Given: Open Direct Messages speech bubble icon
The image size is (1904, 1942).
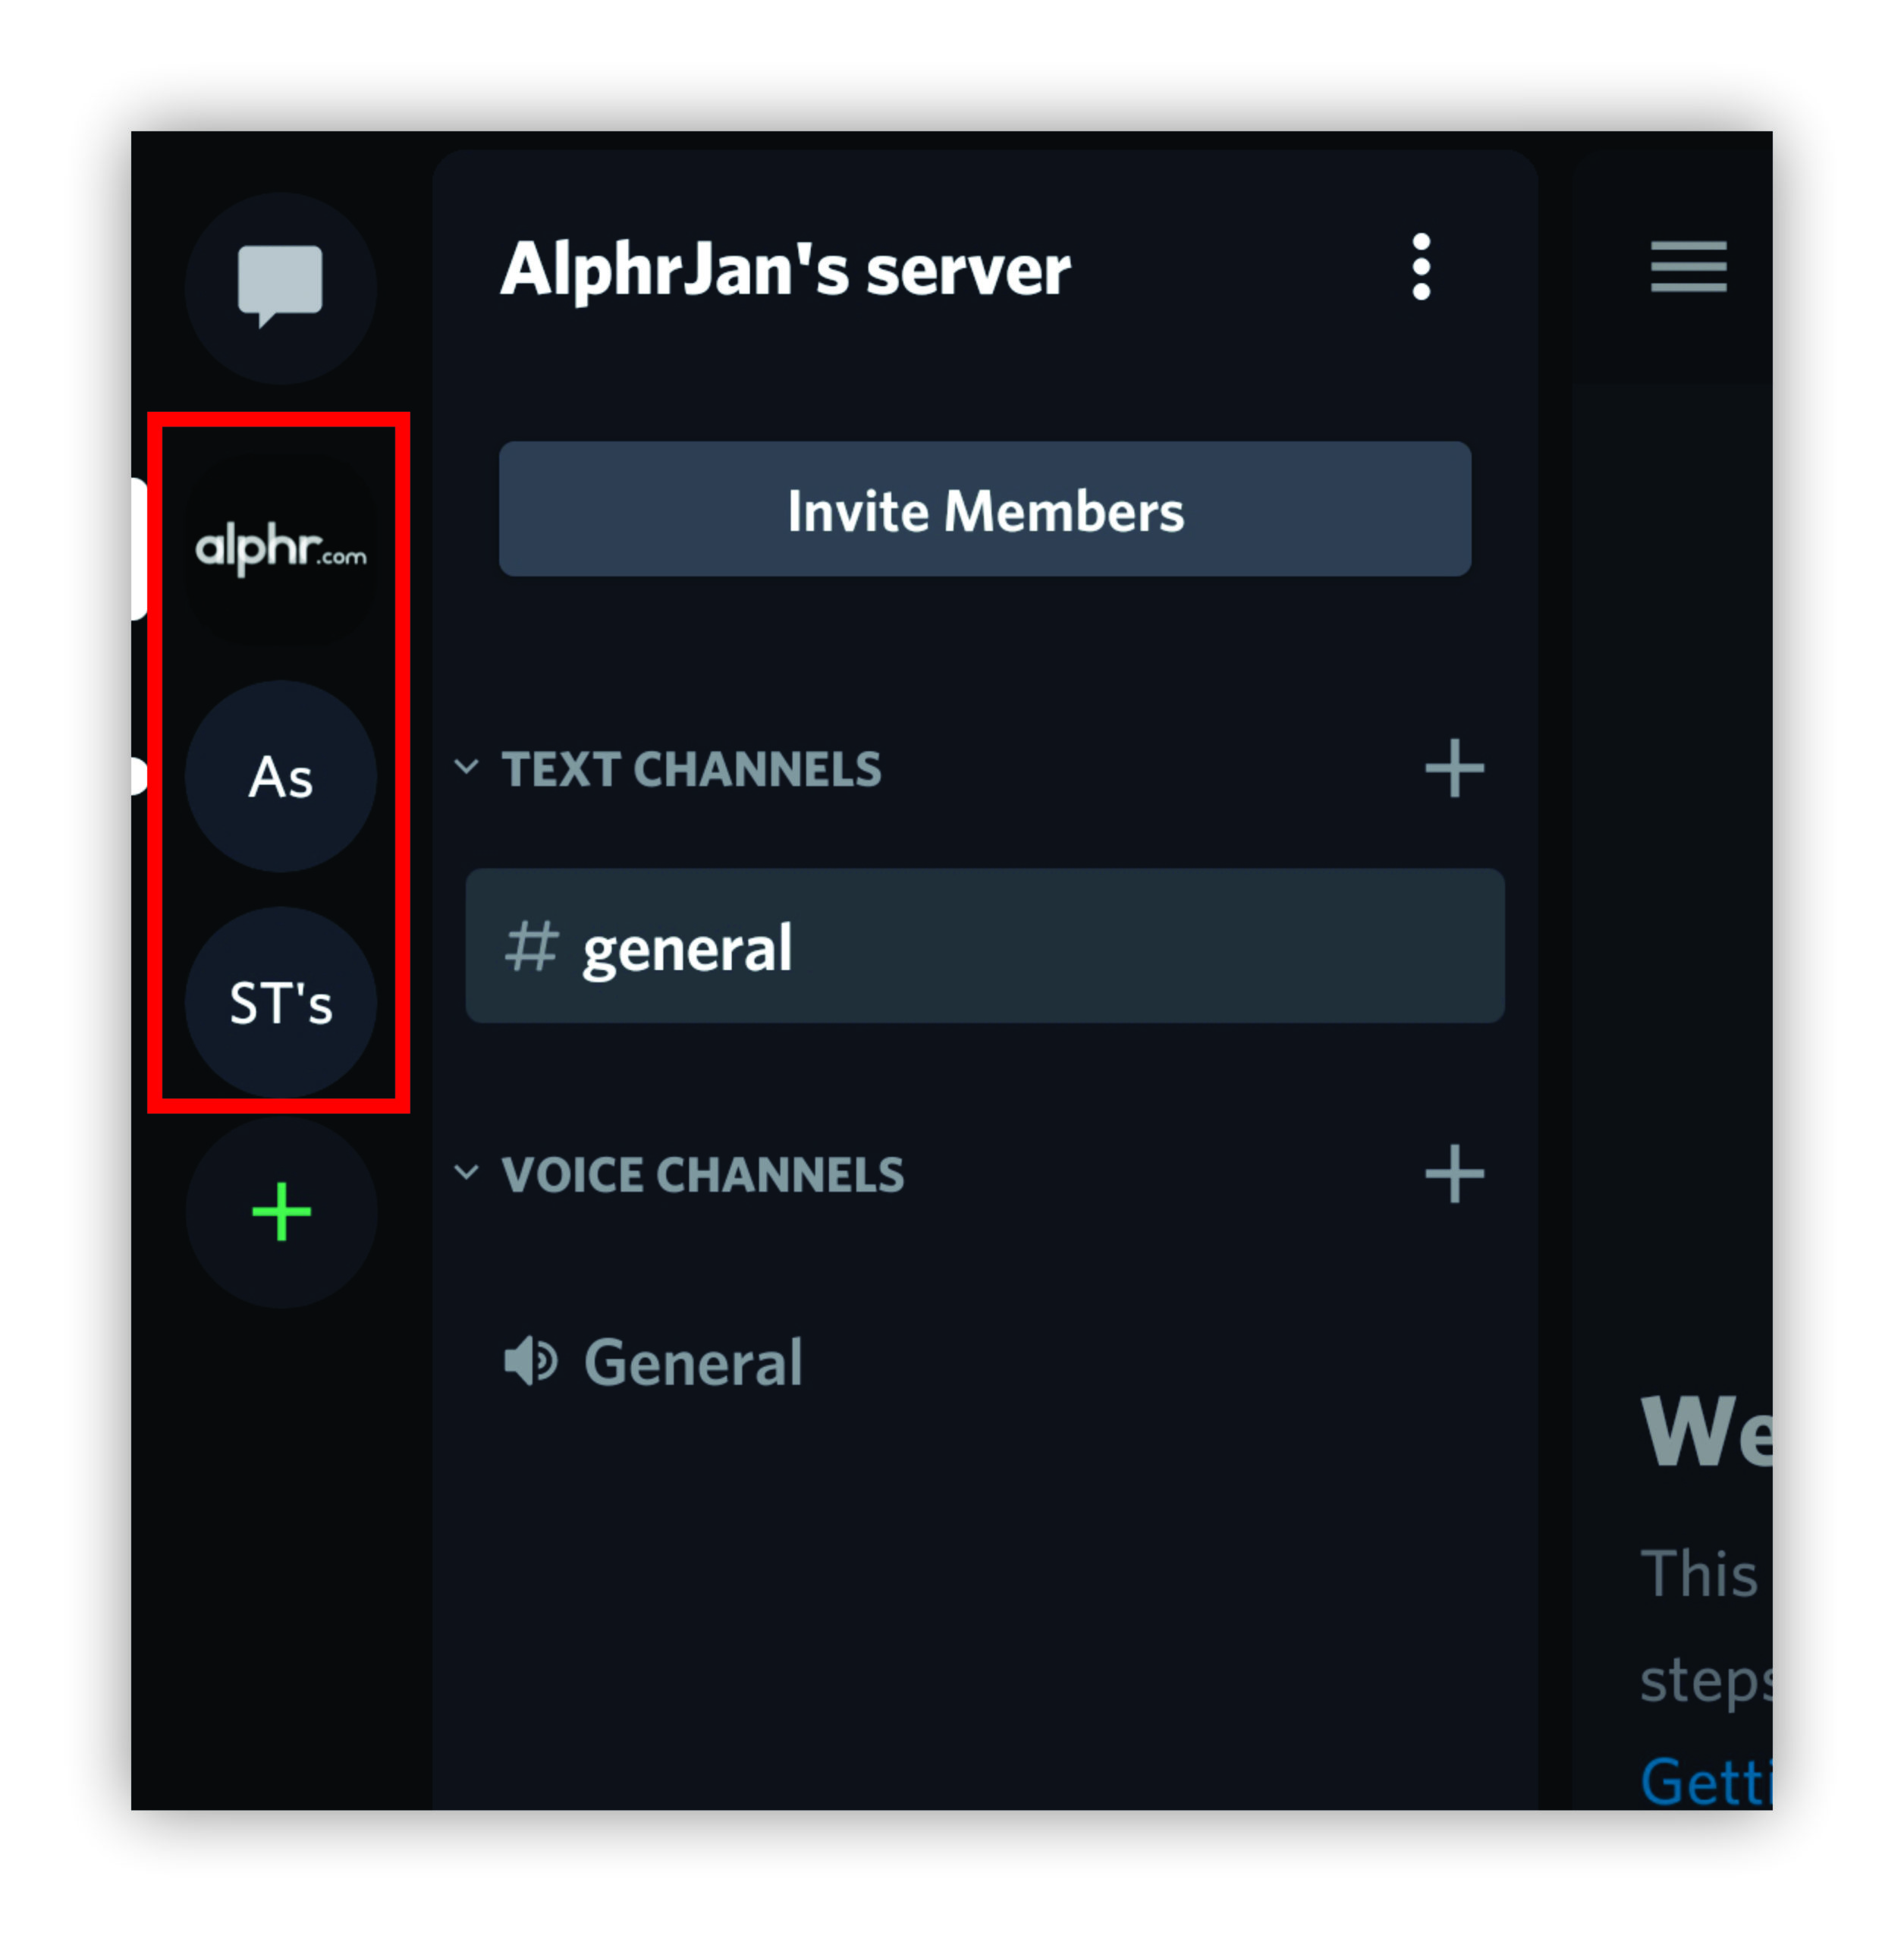Looking at the screenshot, I should tap(280, 287).
